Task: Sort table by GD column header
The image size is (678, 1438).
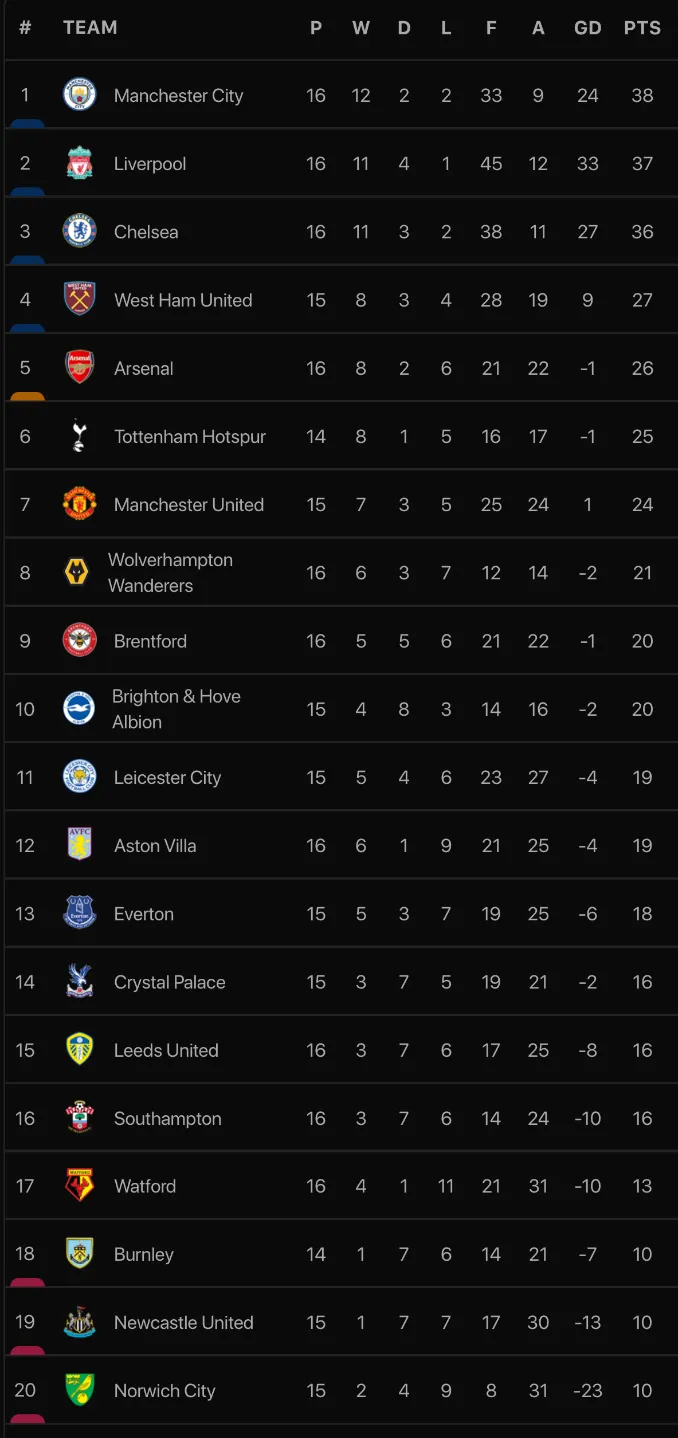Action: point(588,28)
